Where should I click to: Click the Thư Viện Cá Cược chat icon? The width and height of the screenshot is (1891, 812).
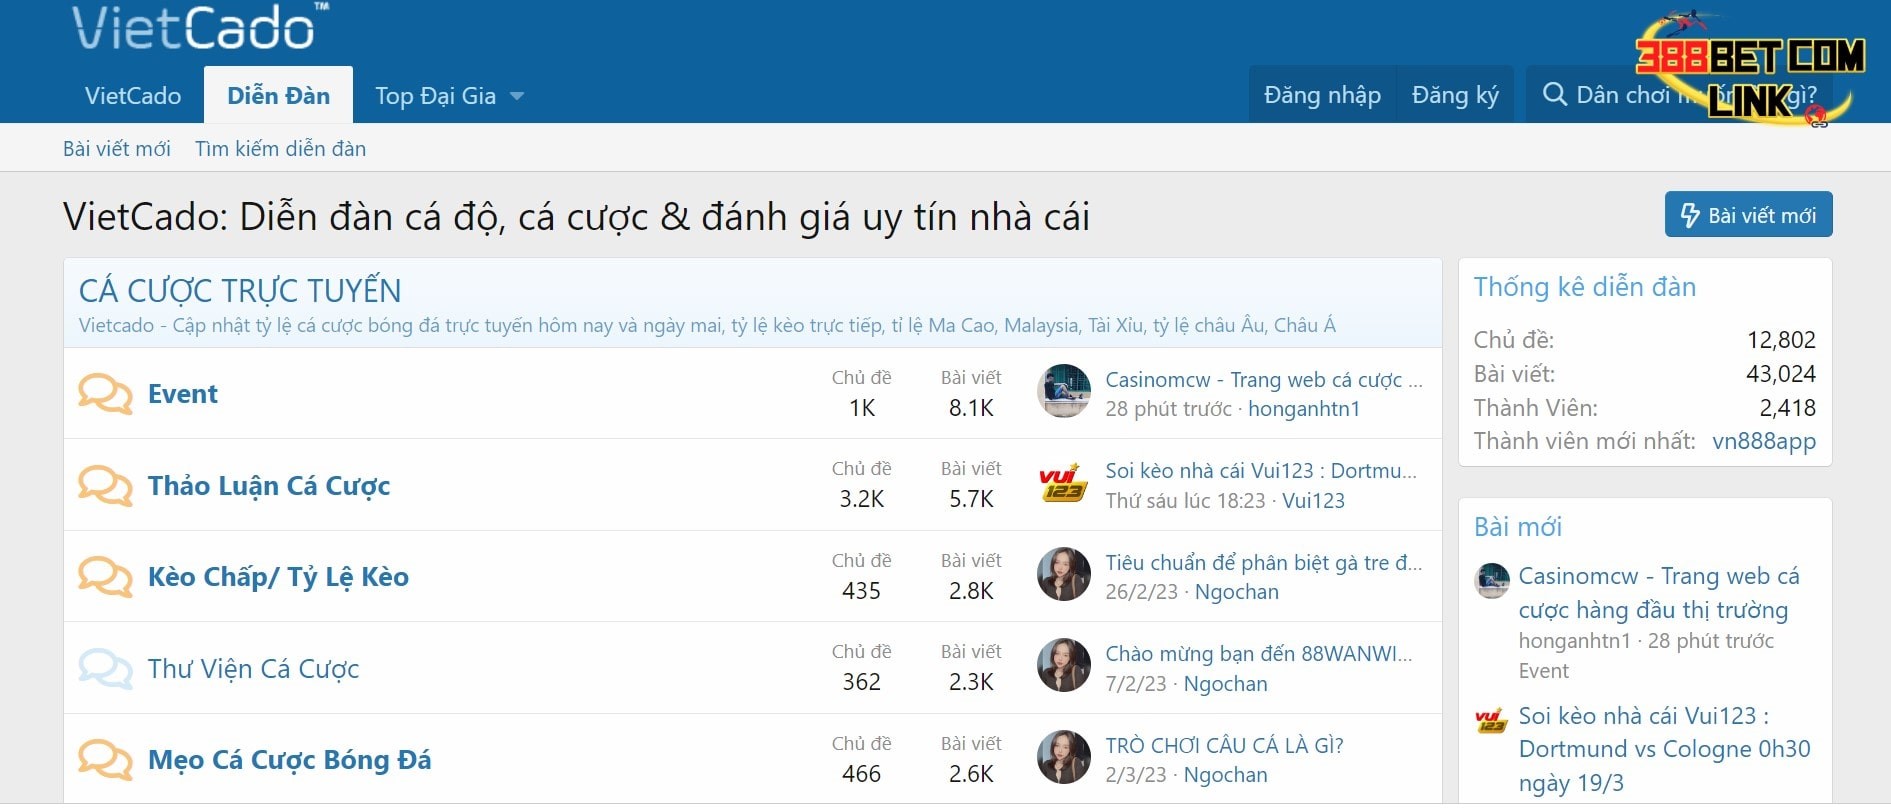[105, 669]
